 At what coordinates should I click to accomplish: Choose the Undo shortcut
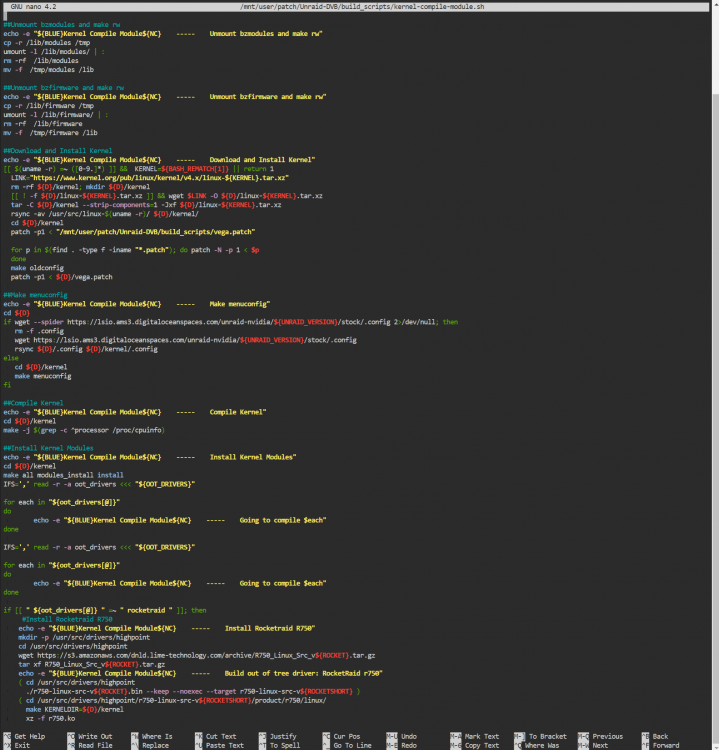[402, 737]
